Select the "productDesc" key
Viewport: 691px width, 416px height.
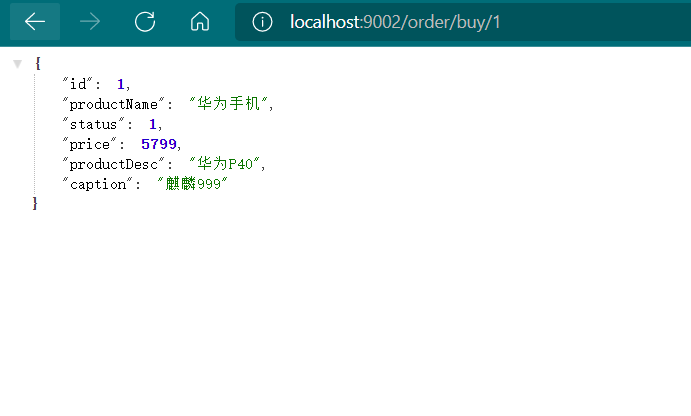point(113,164)
